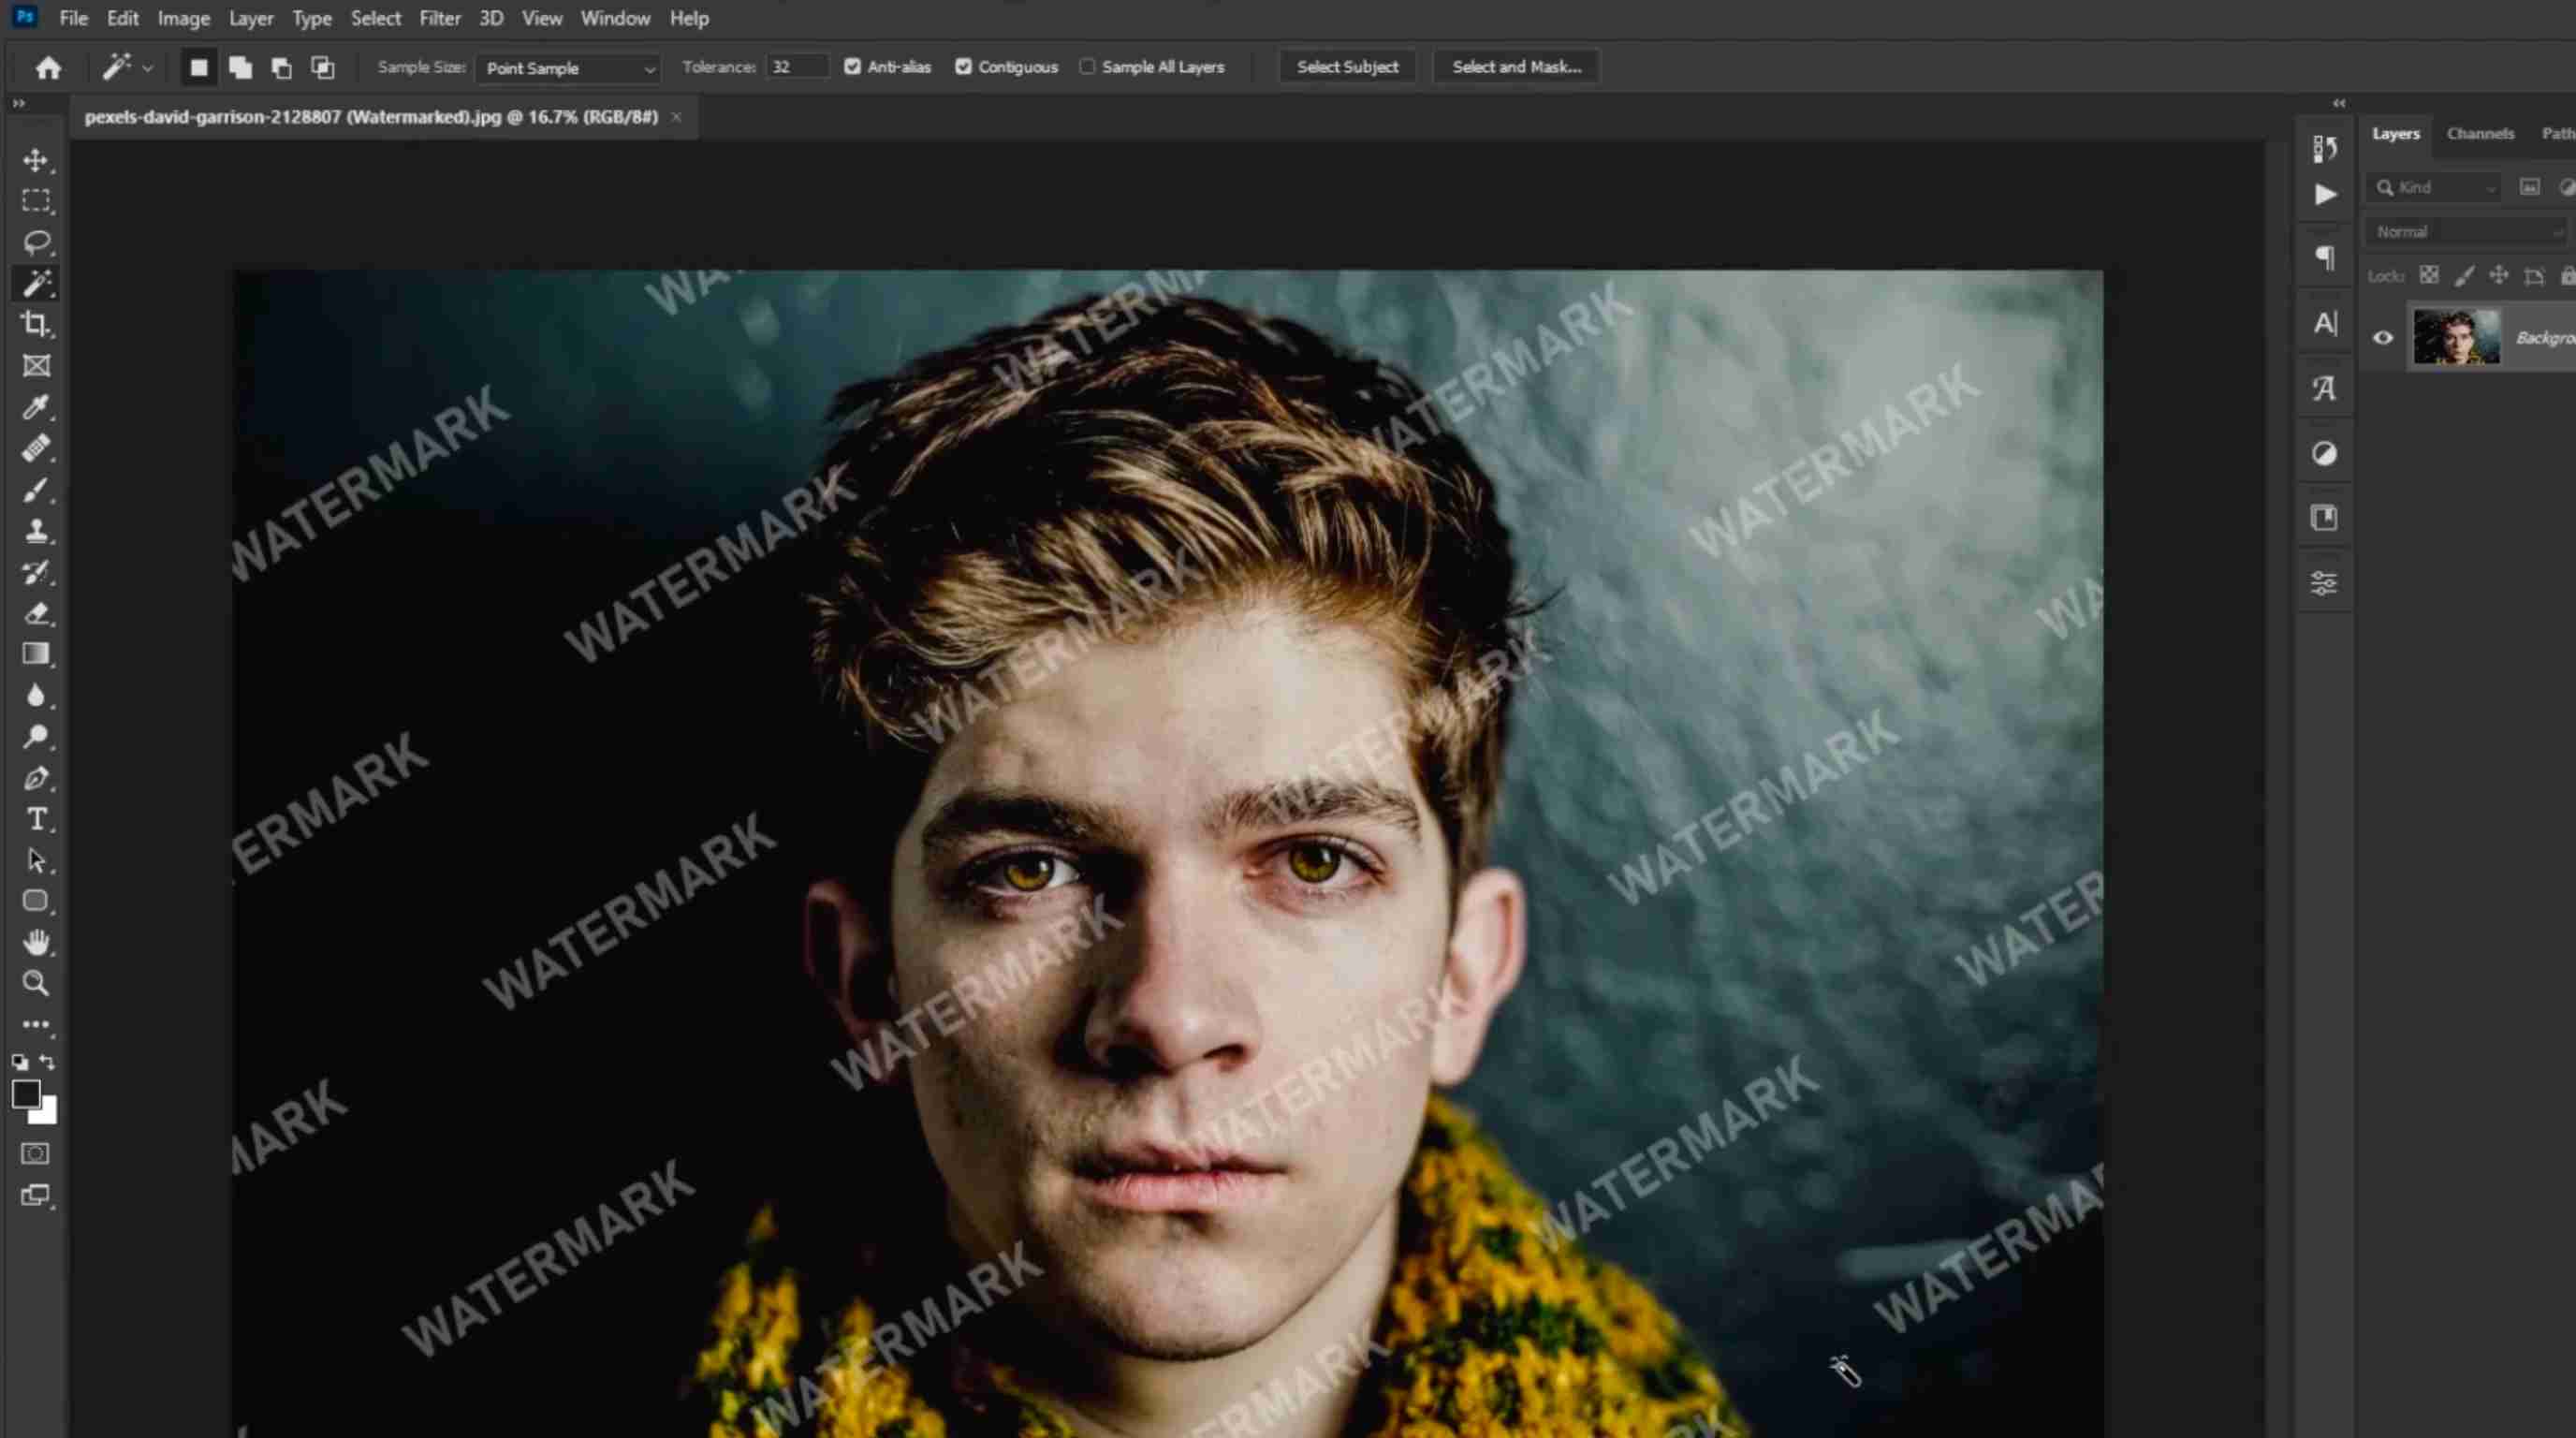This screenshot has height=1438, width=2576.
Task: Open the Libraries panel icon
Action: point(2325,518)
